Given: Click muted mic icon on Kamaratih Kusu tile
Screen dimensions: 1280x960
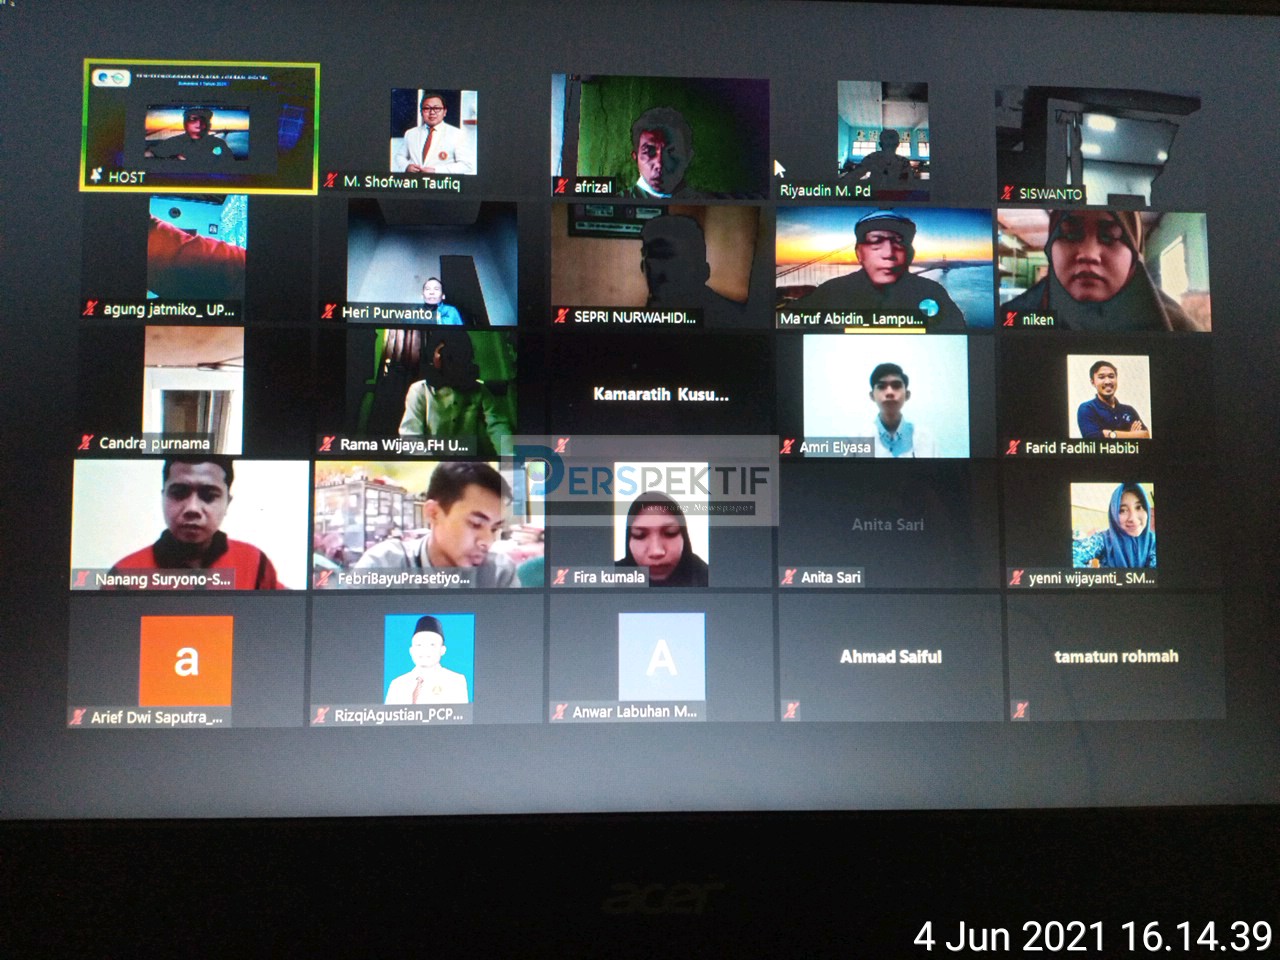Looking at the screenshot, I should coord(561,445).
